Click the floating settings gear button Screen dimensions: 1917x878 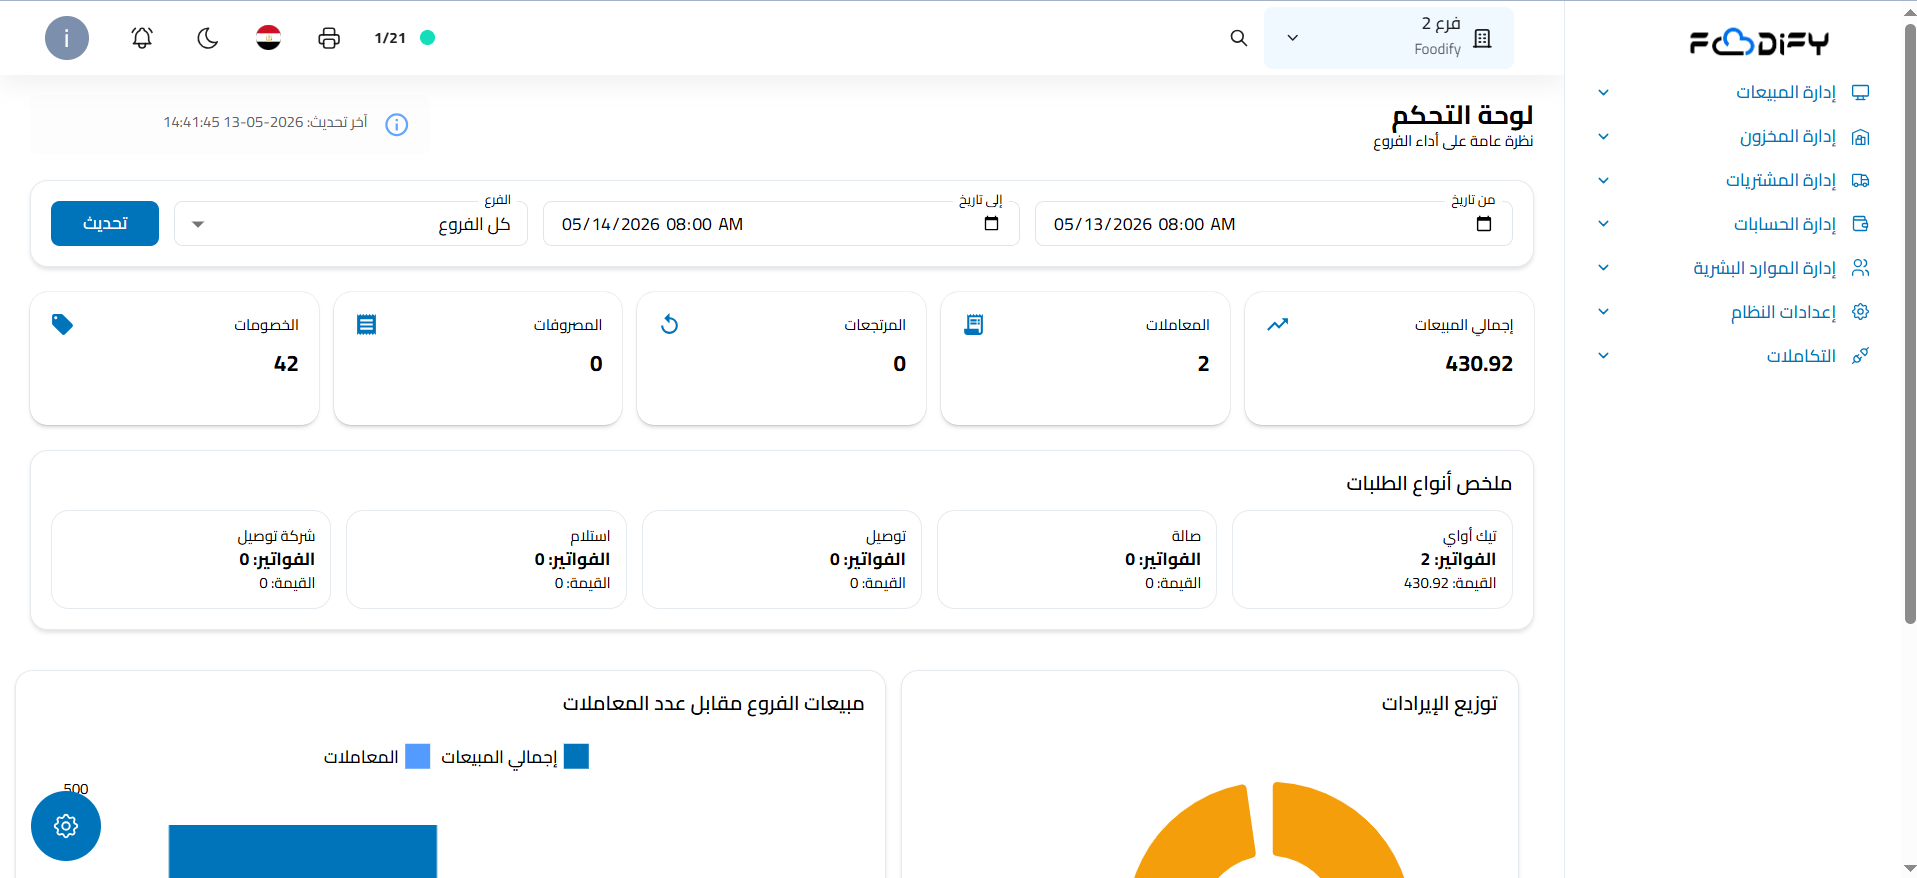66,826
